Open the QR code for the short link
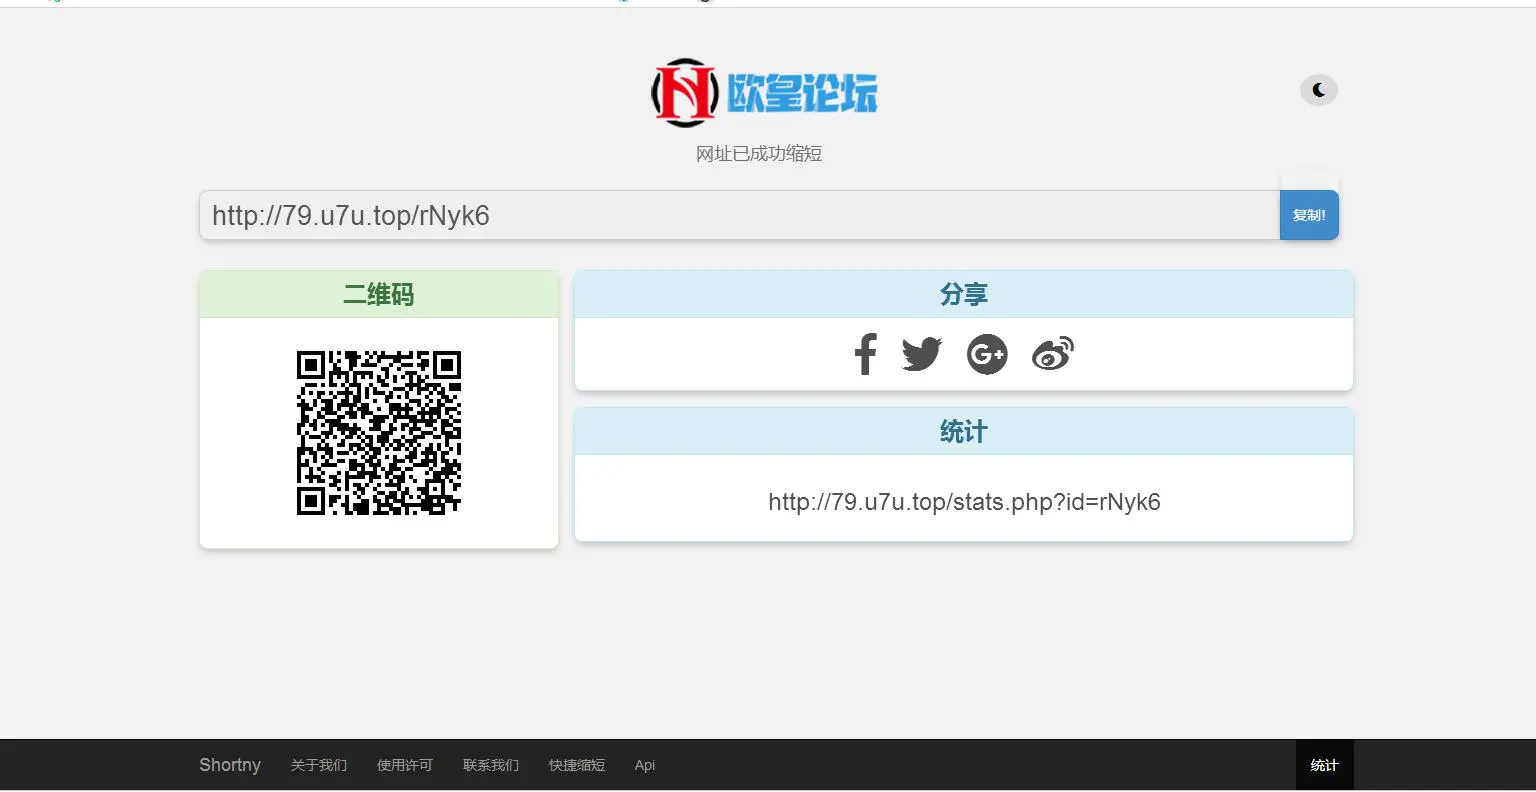1536x792 pixels. [x=378, y=432]
